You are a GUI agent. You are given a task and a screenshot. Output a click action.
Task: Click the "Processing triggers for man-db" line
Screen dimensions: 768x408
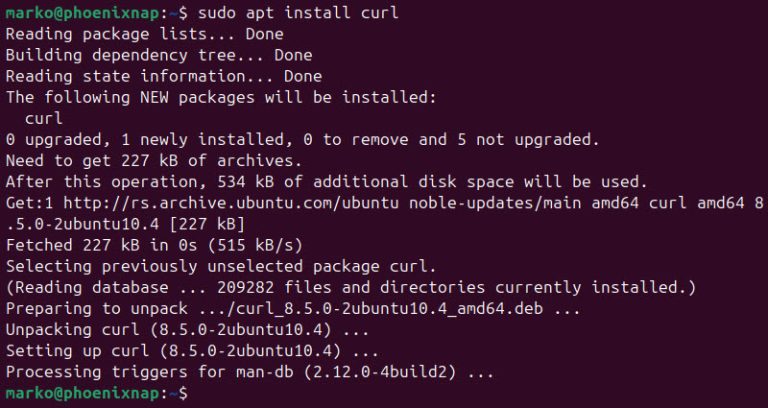click(x=250, y=372)
